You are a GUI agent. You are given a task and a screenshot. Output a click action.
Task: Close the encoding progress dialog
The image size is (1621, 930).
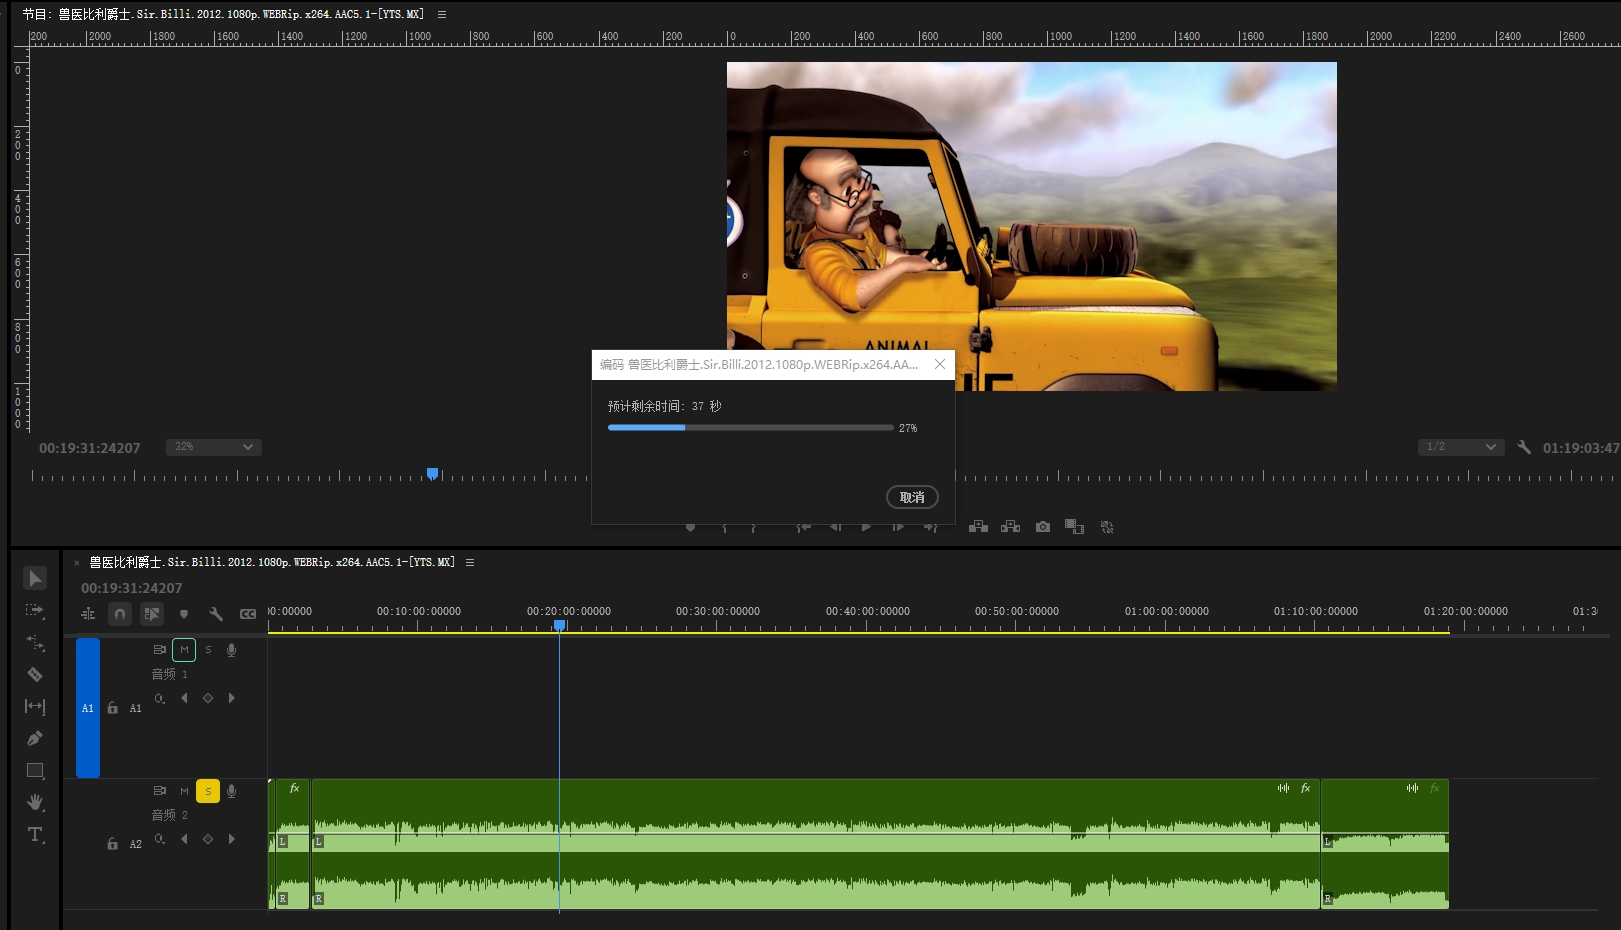pos(939,364)
